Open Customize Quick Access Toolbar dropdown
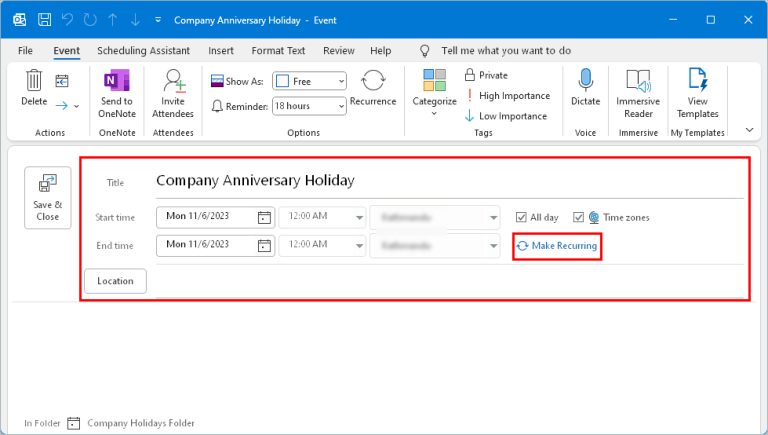Image resolution: width=768 pixels, height=435 pixels. tap(158, 20)
